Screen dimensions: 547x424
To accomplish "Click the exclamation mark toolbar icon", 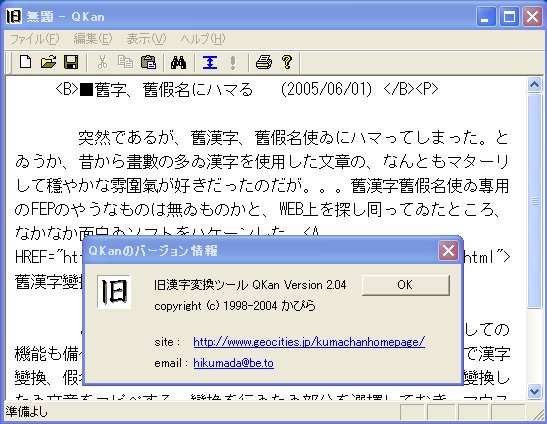I will coord(233,62).
